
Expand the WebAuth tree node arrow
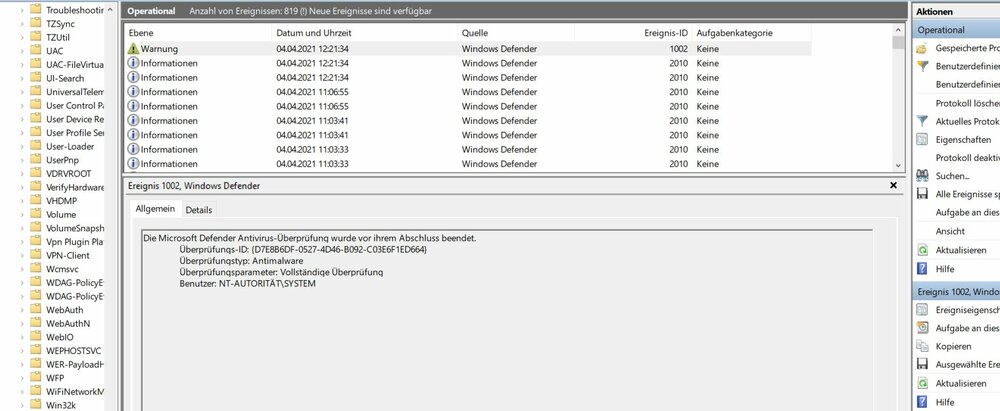[x=24, y=310]
